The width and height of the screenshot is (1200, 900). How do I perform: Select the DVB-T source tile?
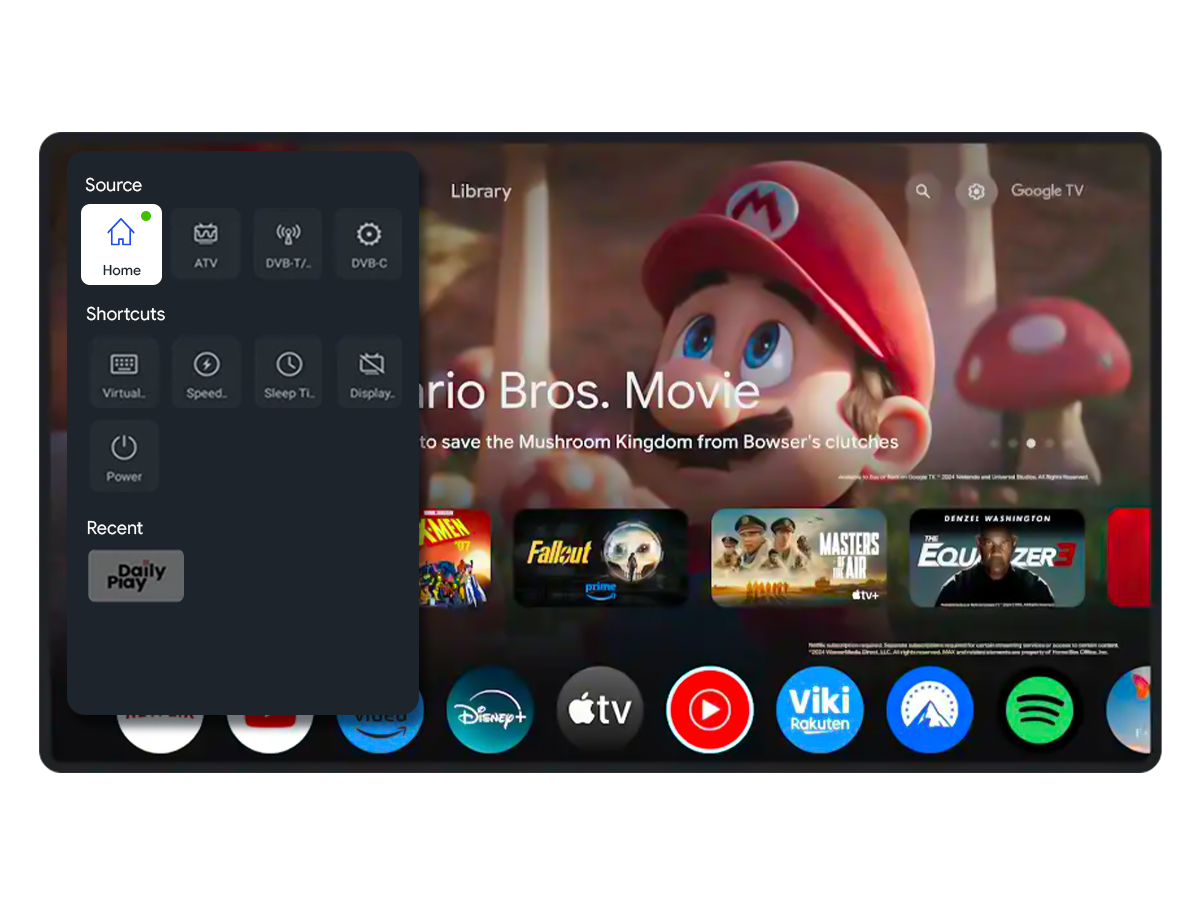[288, 244]
